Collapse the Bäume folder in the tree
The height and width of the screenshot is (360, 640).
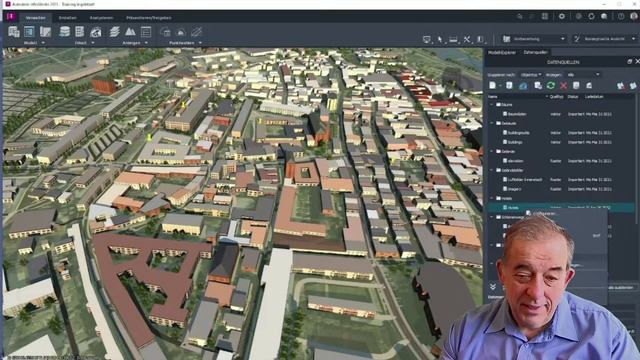tap(492, 104)
